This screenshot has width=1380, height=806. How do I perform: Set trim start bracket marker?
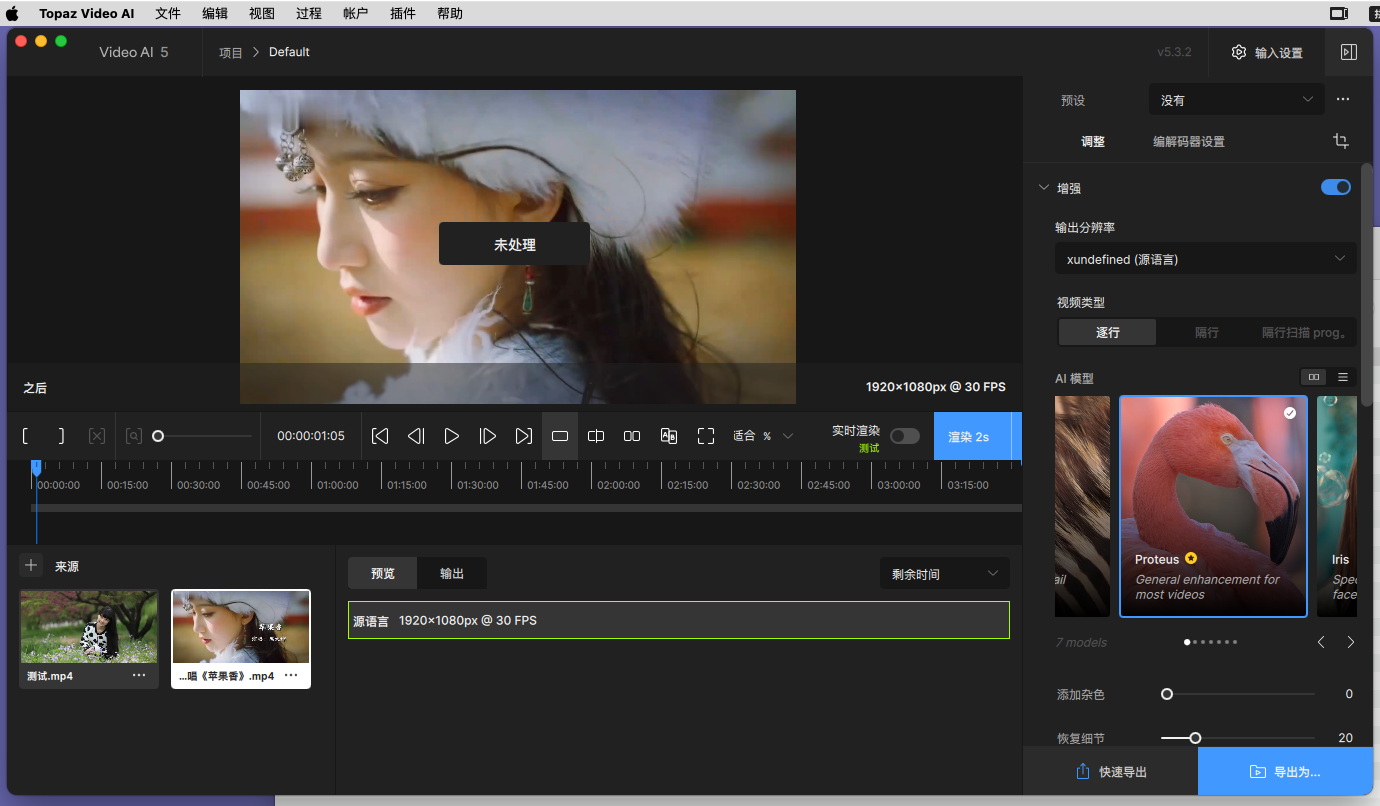pyautogui.click(x=26, y=436)
